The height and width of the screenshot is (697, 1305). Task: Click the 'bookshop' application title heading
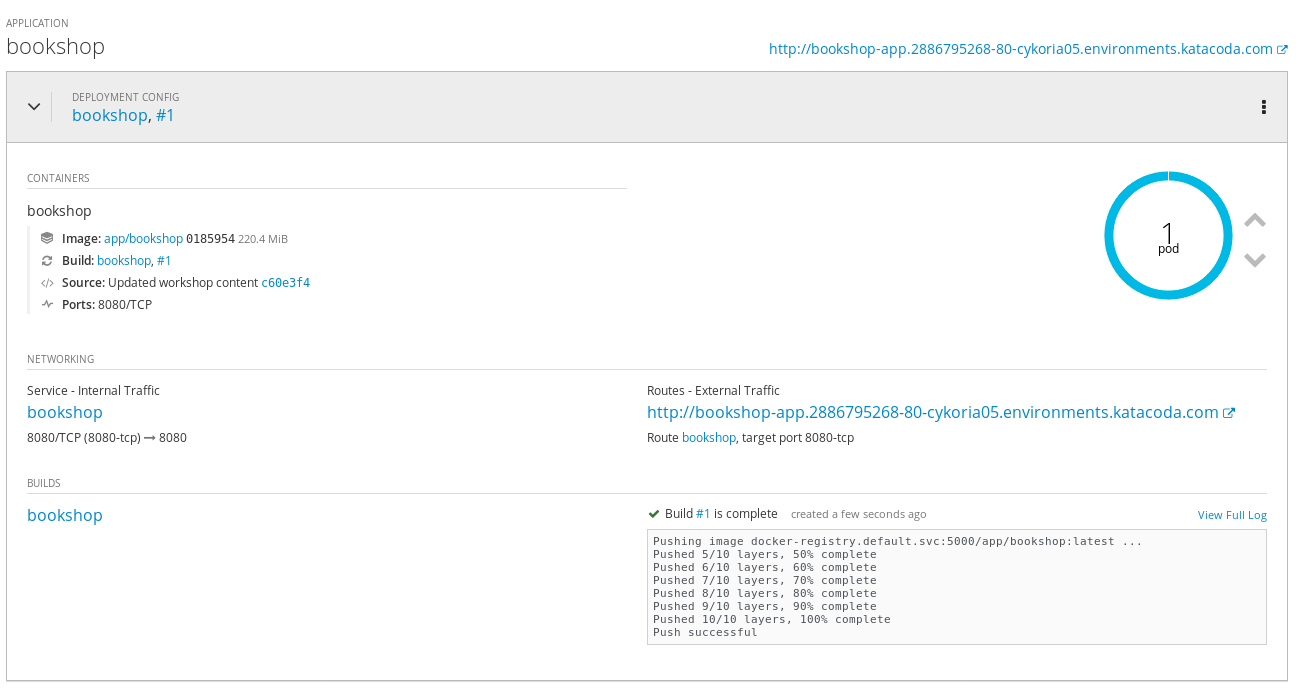[x=55, y=46]
